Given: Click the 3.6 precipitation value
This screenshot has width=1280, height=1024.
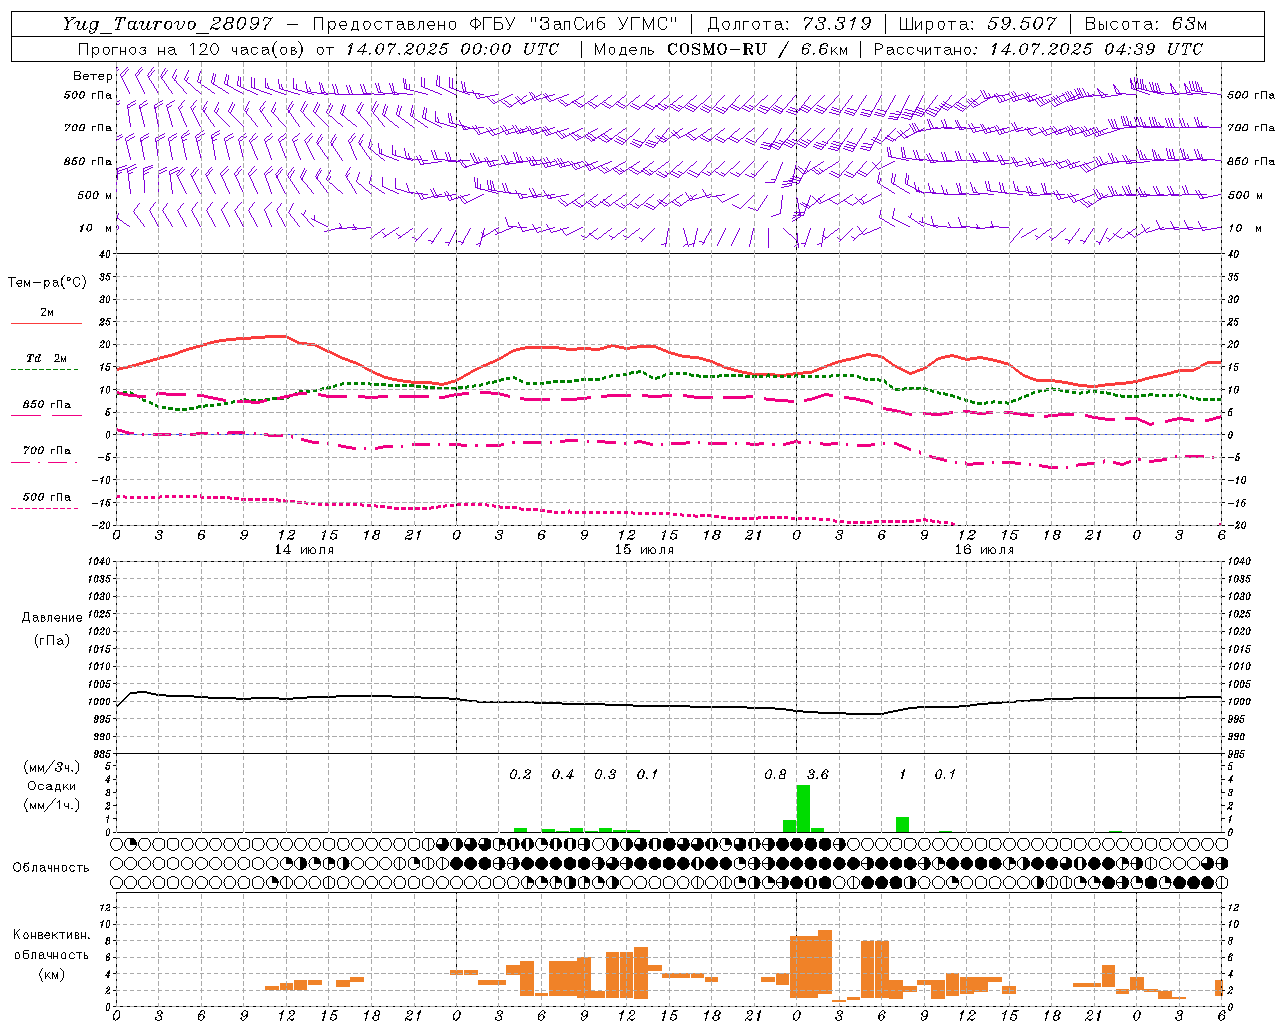Looking at the screenshot, I should [818, 775].
